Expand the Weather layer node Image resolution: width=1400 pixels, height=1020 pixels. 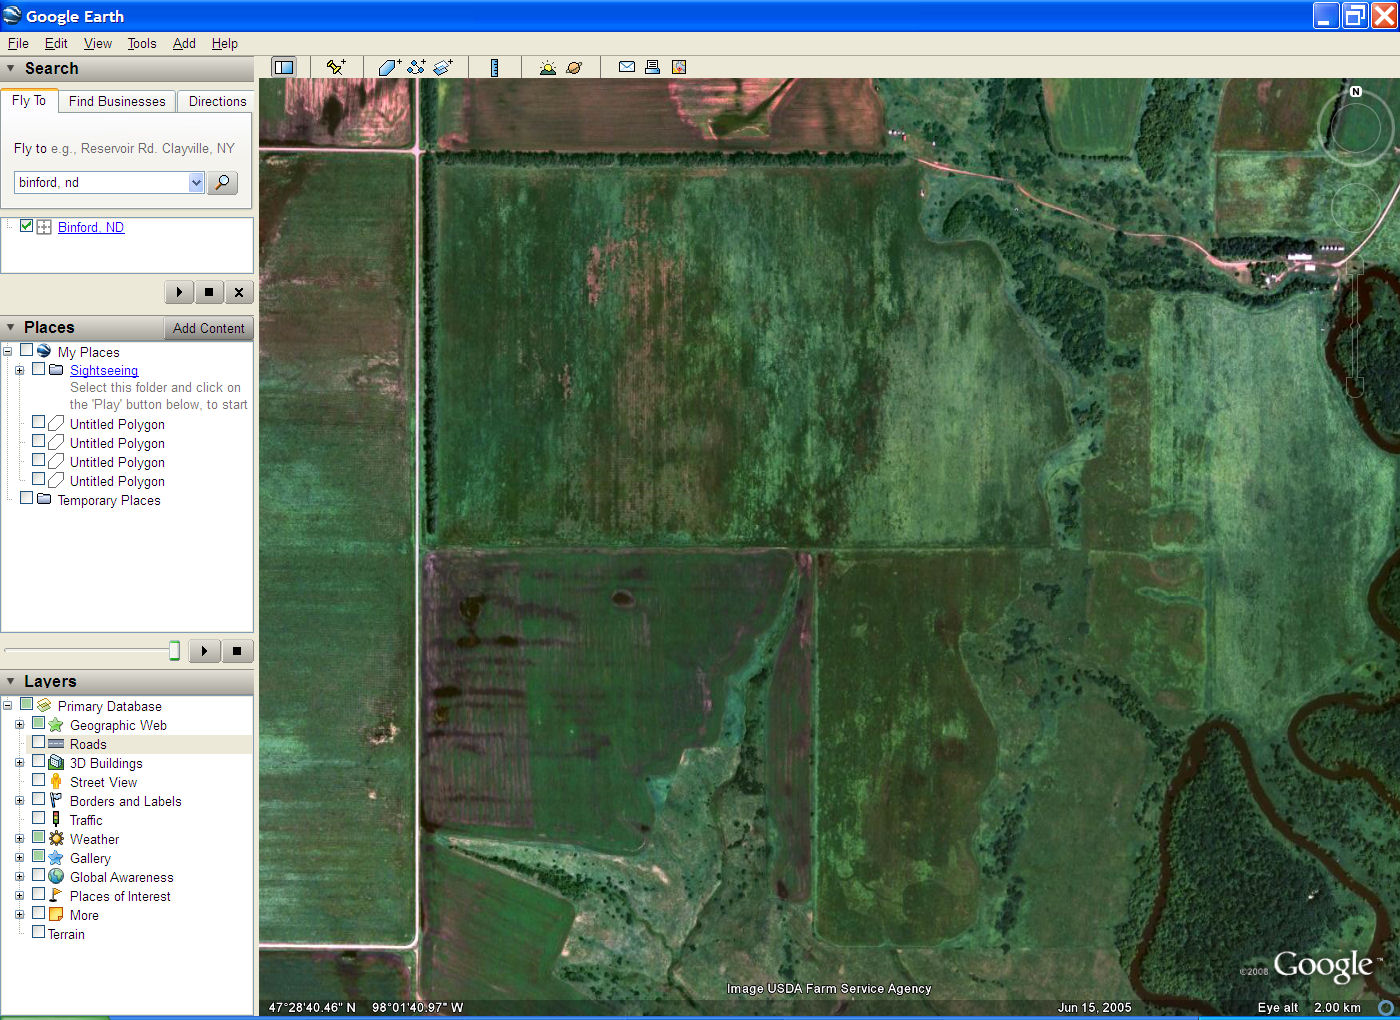coord(19,839)
